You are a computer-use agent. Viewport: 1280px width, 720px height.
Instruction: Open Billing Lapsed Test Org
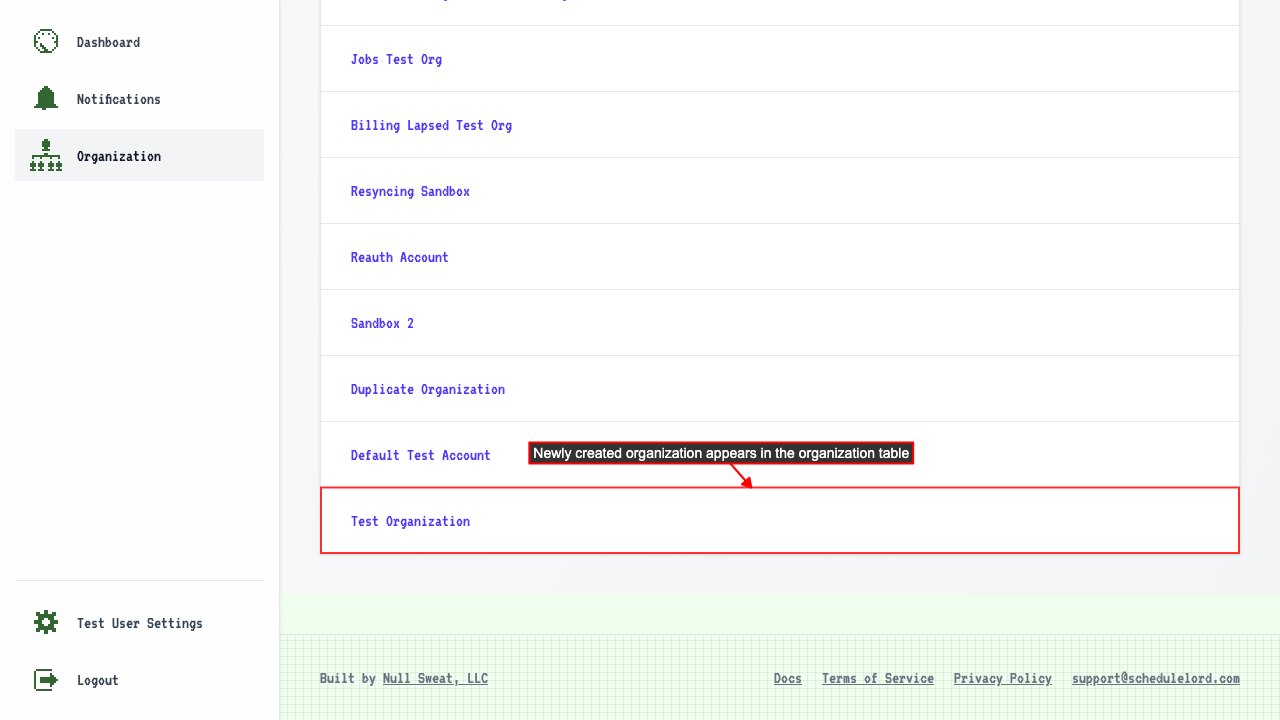point(431,125)
